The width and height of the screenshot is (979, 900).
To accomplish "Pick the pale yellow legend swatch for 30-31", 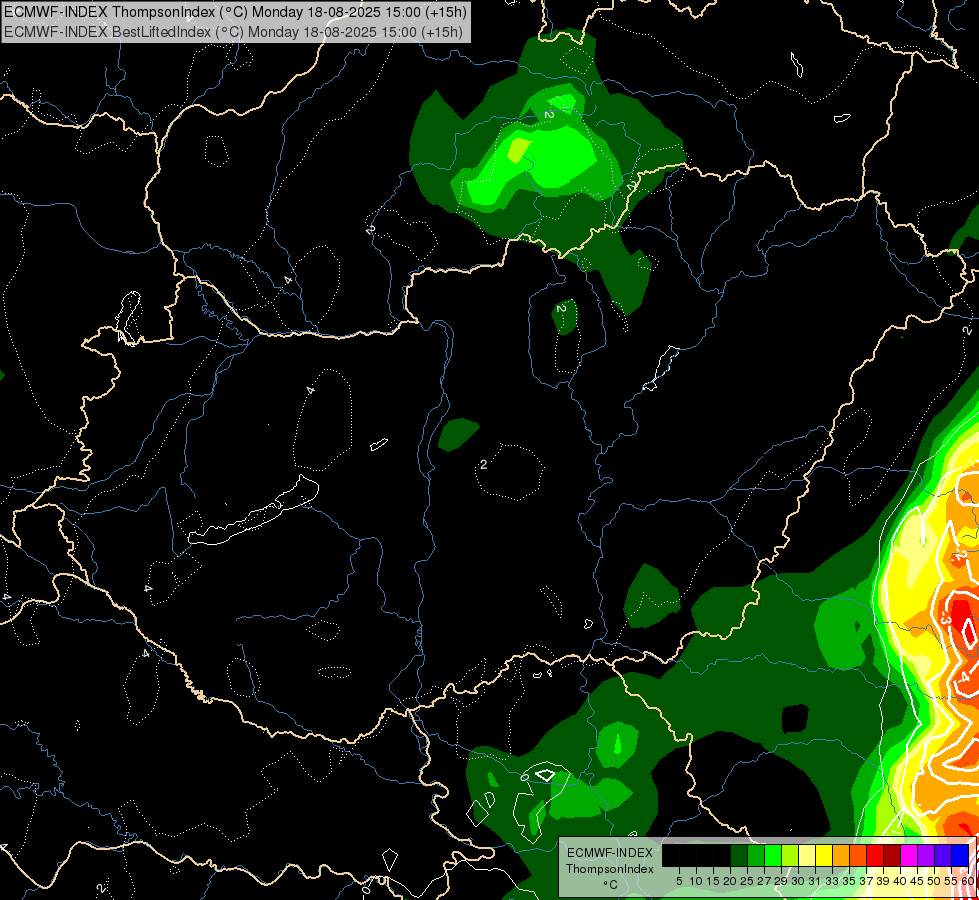I will coord(807,855).
